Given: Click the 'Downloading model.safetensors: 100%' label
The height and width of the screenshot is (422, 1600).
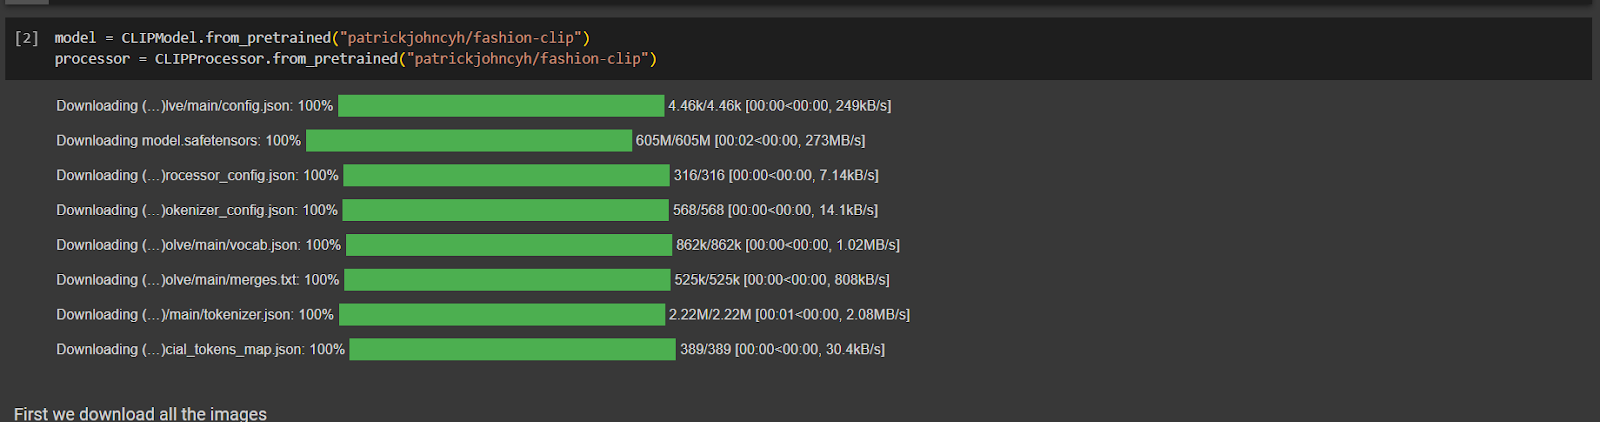Looking at the screenshot, I should (178, 141).
